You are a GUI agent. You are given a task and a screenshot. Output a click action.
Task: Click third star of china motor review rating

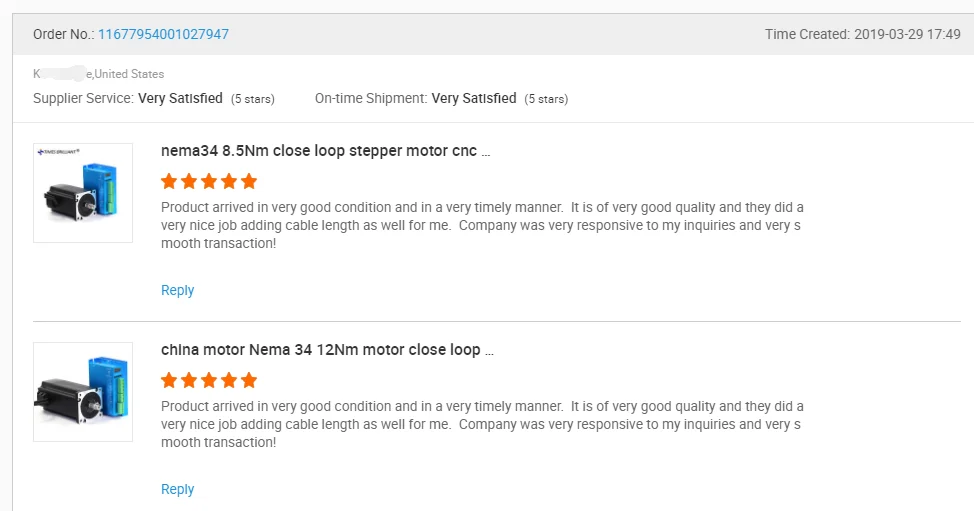point(209,380)
